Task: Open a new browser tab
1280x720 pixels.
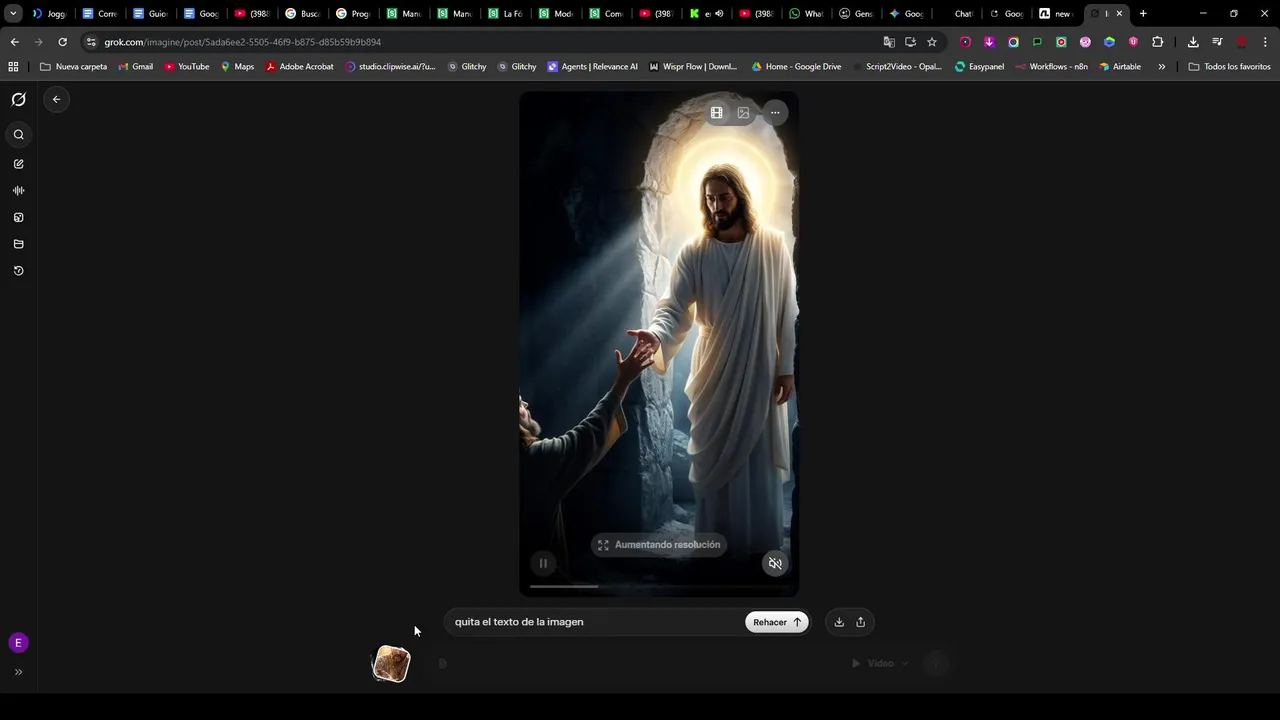Action: (x=1143, y=14)
